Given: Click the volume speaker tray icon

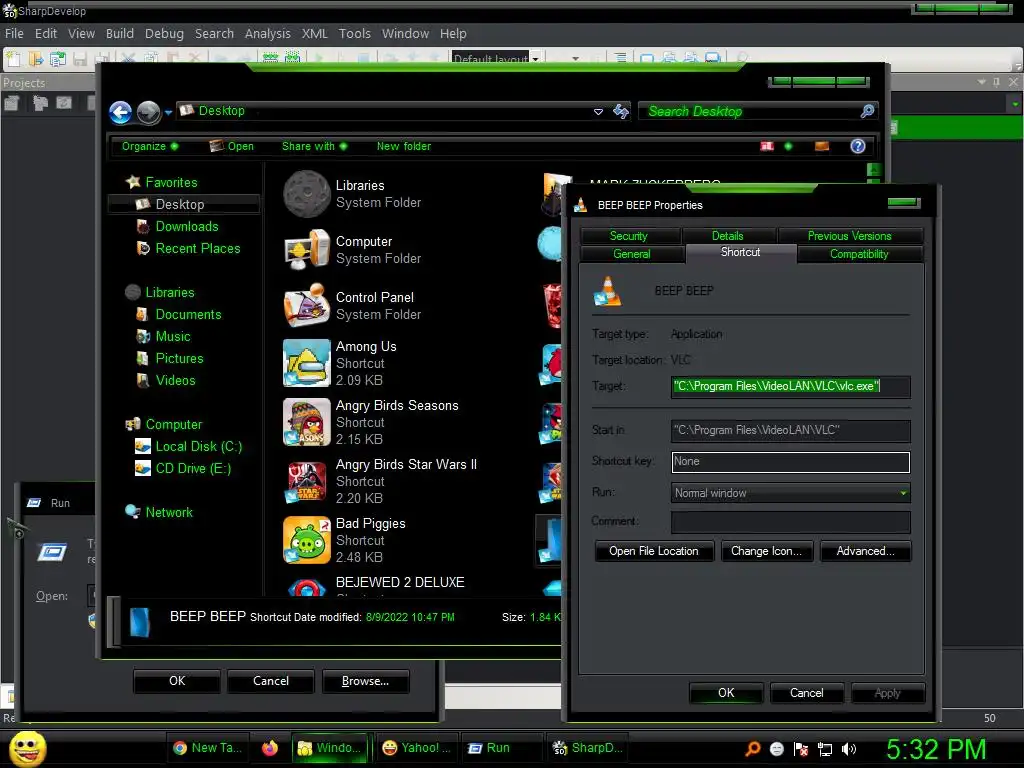Looking at the screenshot, I should tap(848, 749).
